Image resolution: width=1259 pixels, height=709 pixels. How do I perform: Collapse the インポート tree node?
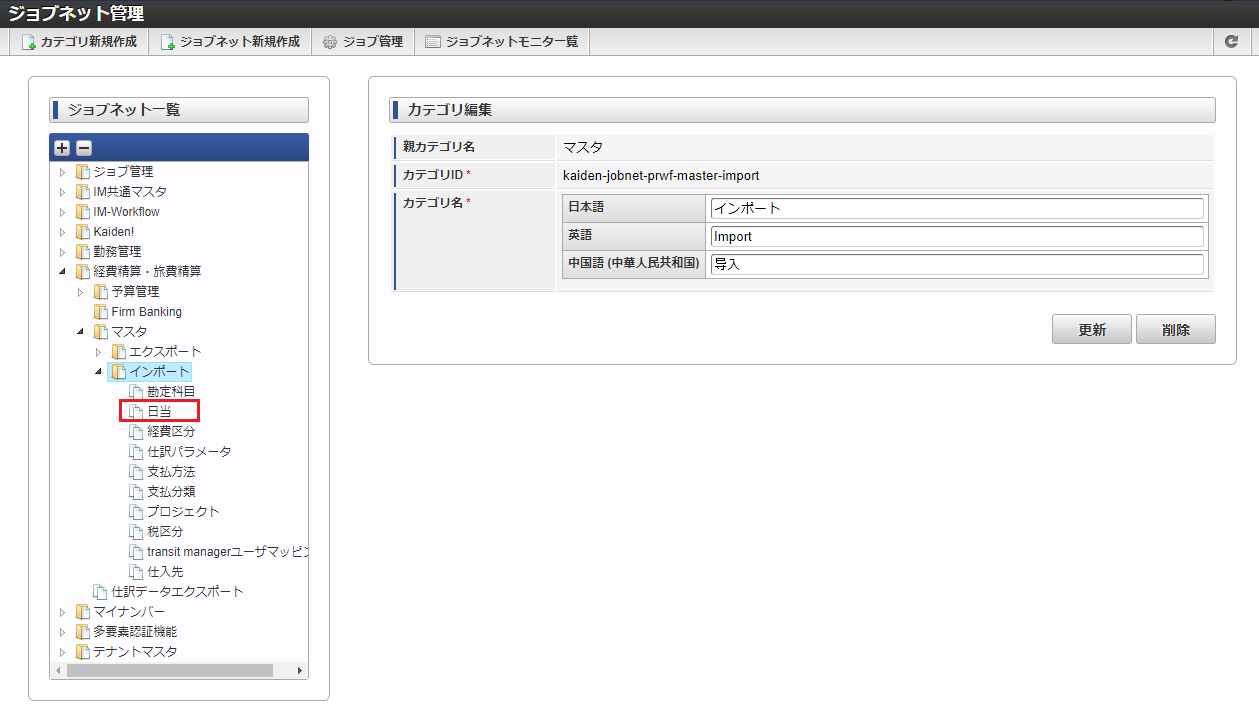[98, 372]
